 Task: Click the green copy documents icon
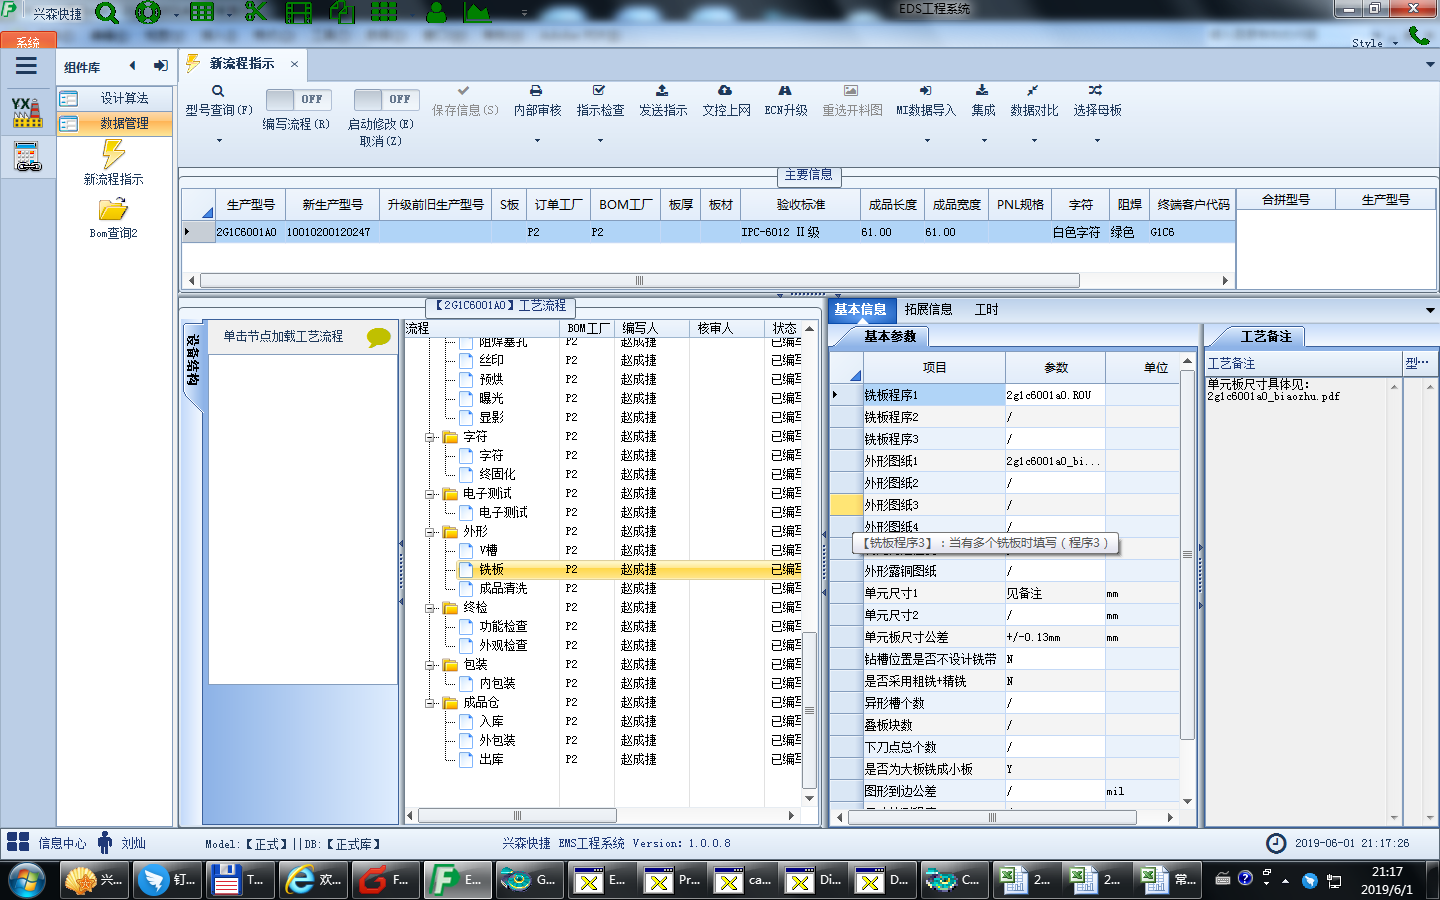[342, 12]
